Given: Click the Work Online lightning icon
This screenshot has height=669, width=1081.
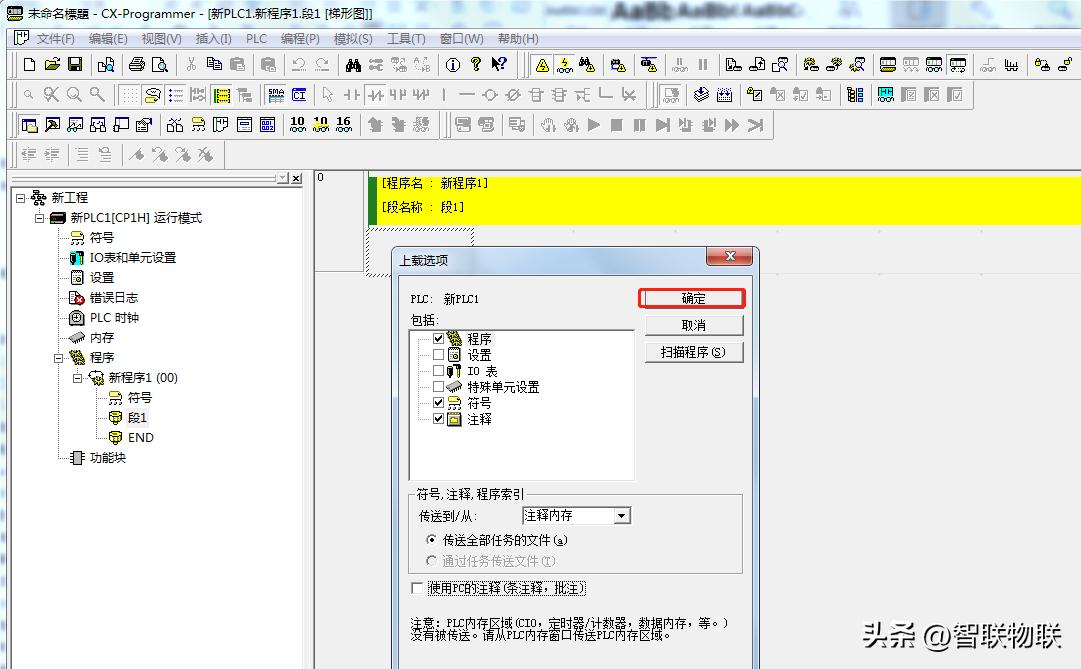Looking at the screenshot, I should (x=565, y=67).
